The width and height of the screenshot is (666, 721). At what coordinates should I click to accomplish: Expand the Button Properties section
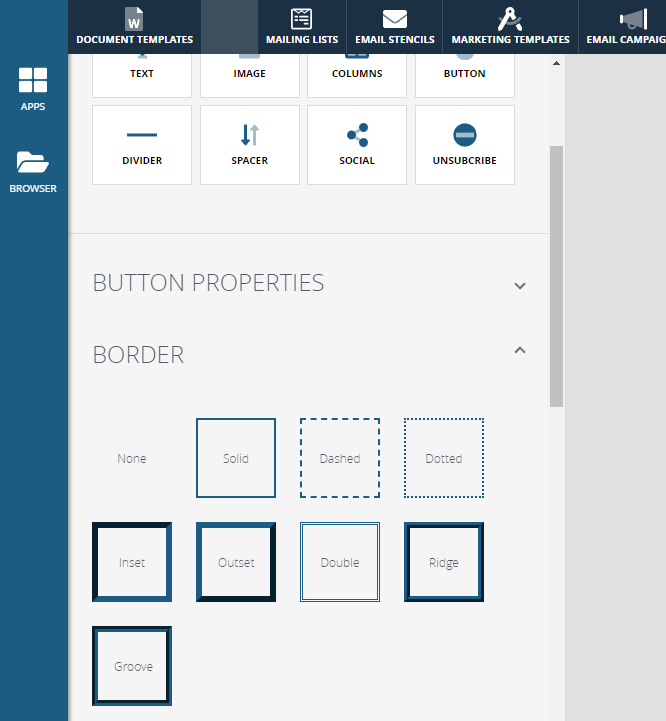tap(519, 285)
